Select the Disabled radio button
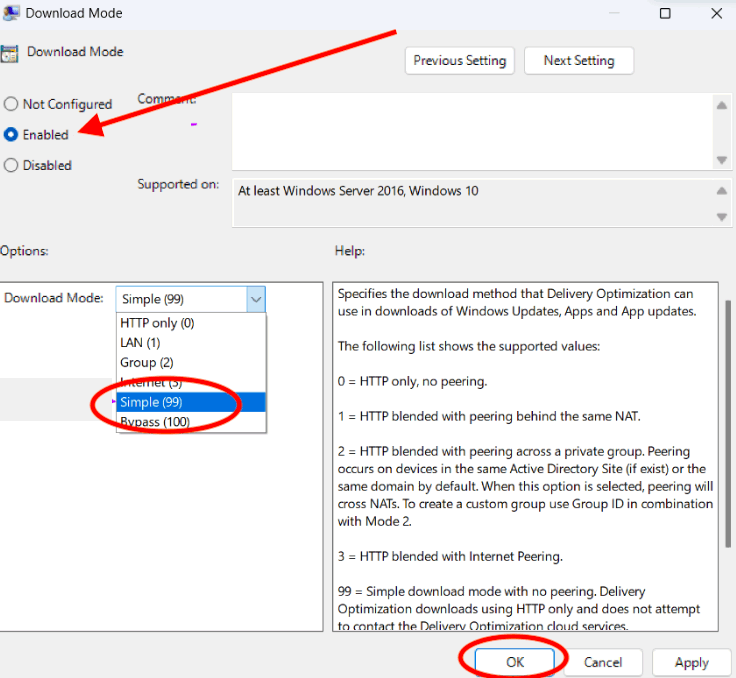The height and width of the screenshot is (678, 736). [11, 165]
